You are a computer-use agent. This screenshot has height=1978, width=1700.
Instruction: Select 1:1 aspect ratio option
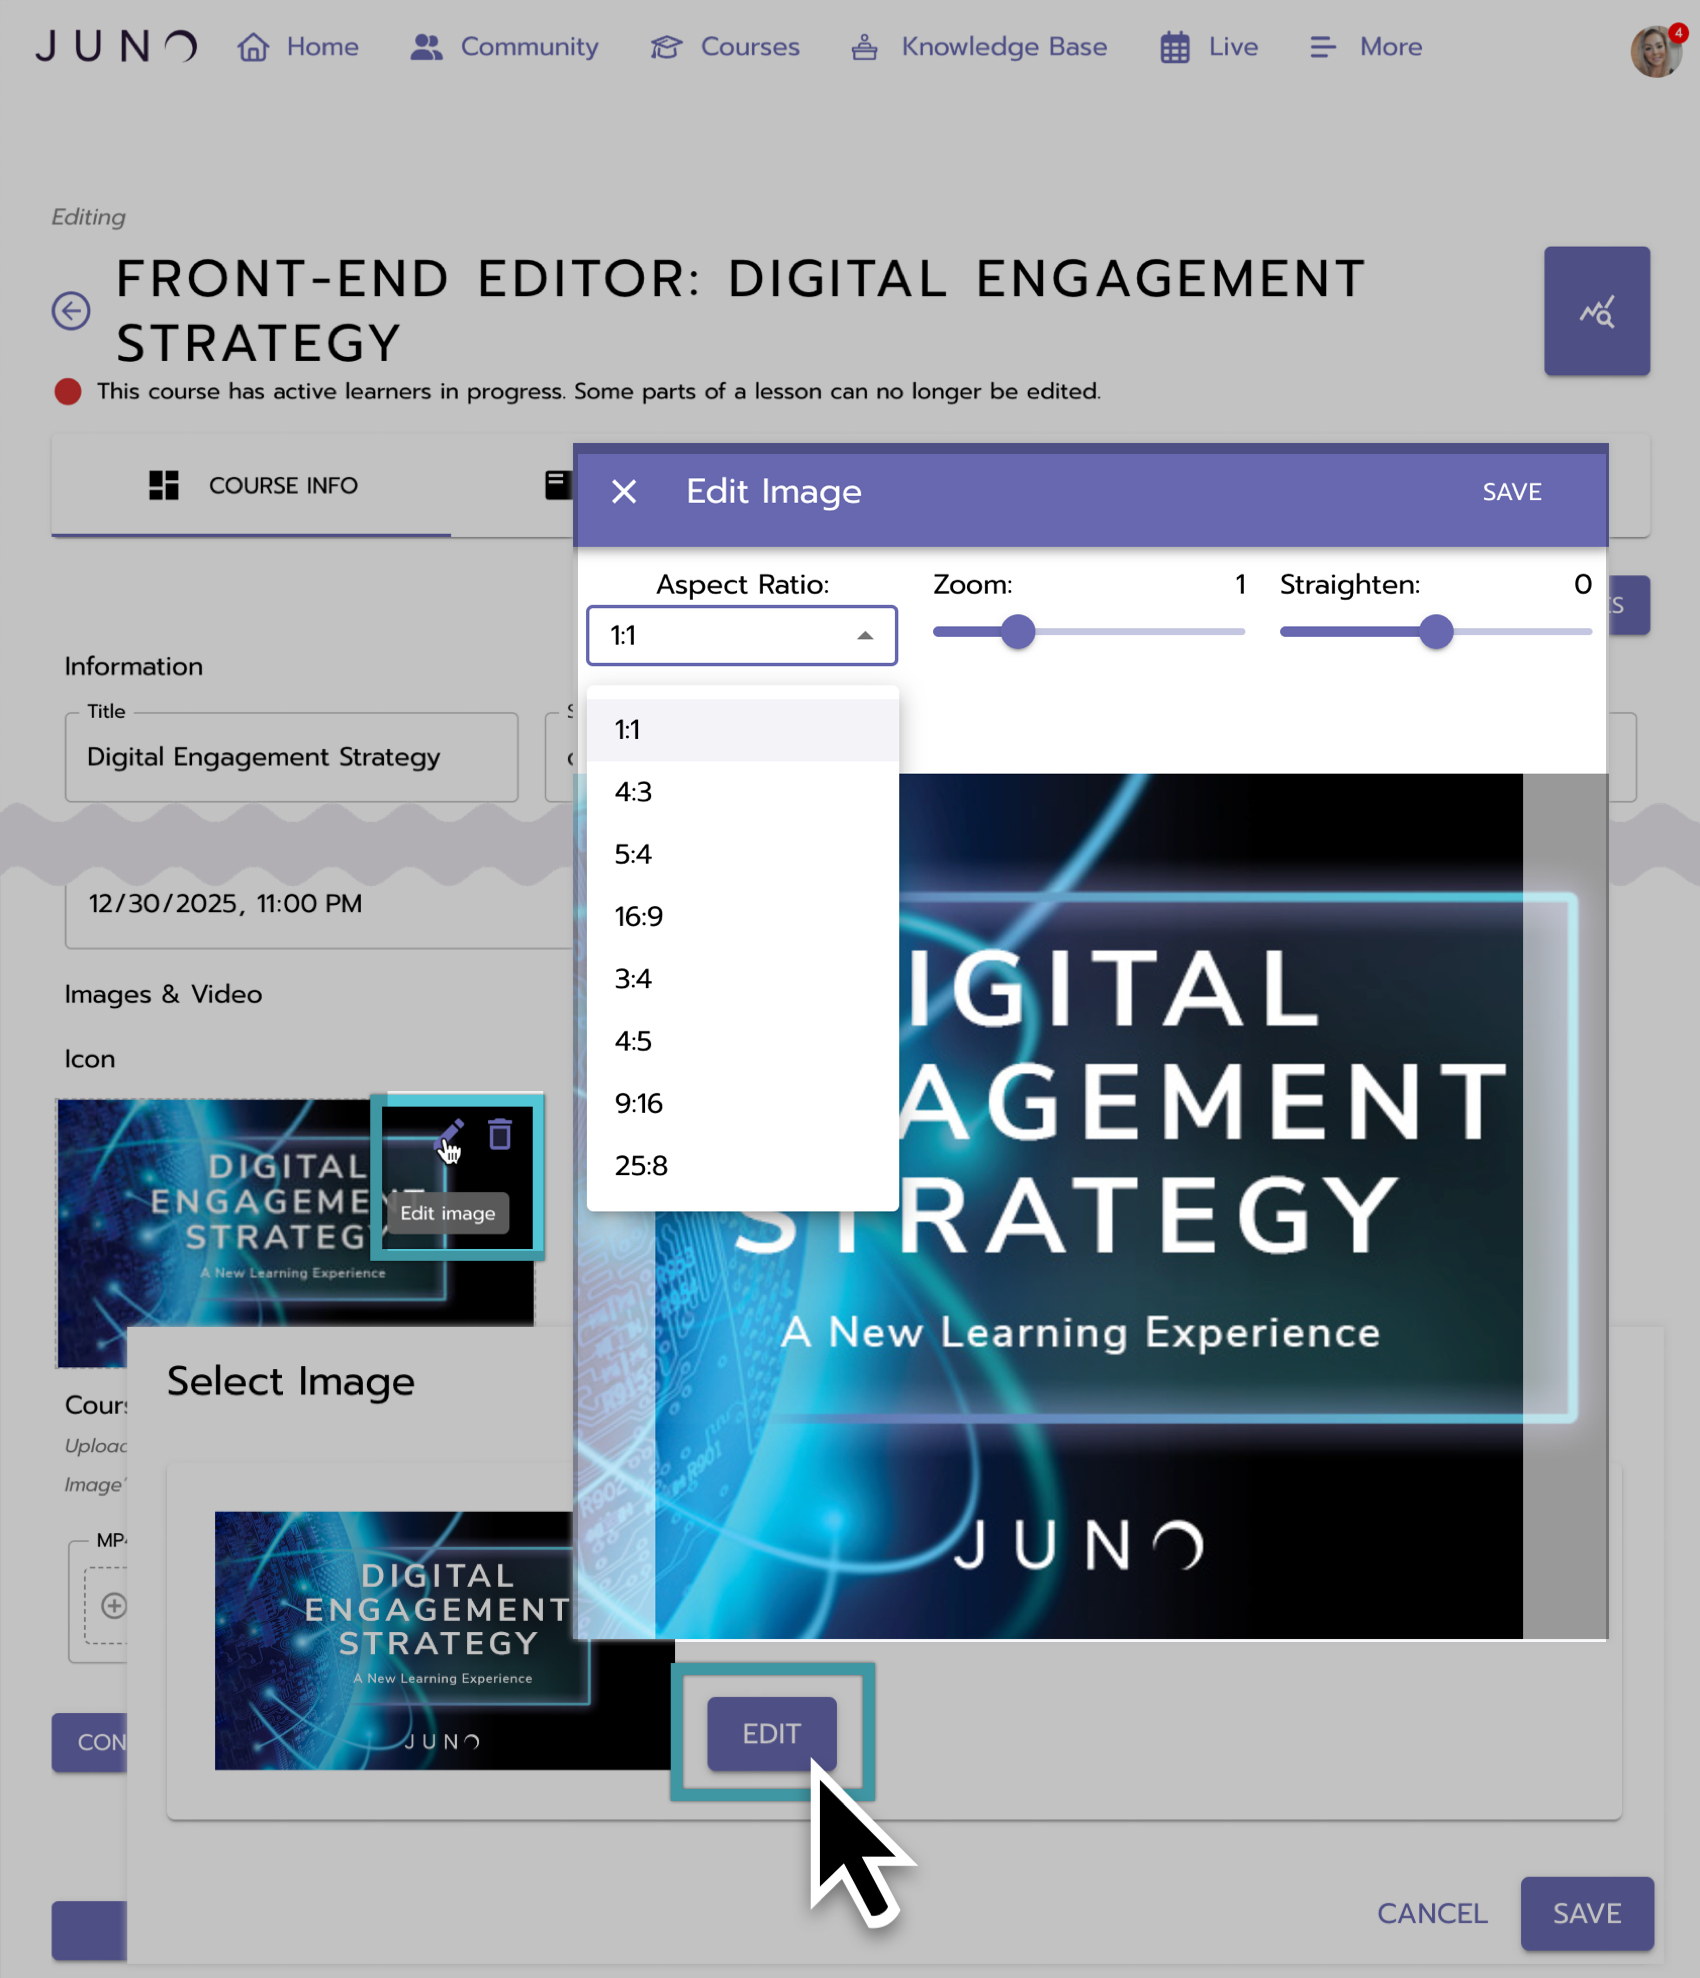point(743,730)
